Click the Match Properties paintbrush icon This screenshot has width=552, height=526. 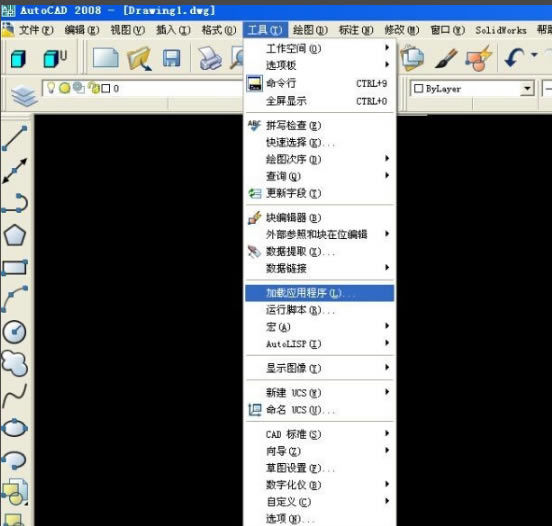446,58
